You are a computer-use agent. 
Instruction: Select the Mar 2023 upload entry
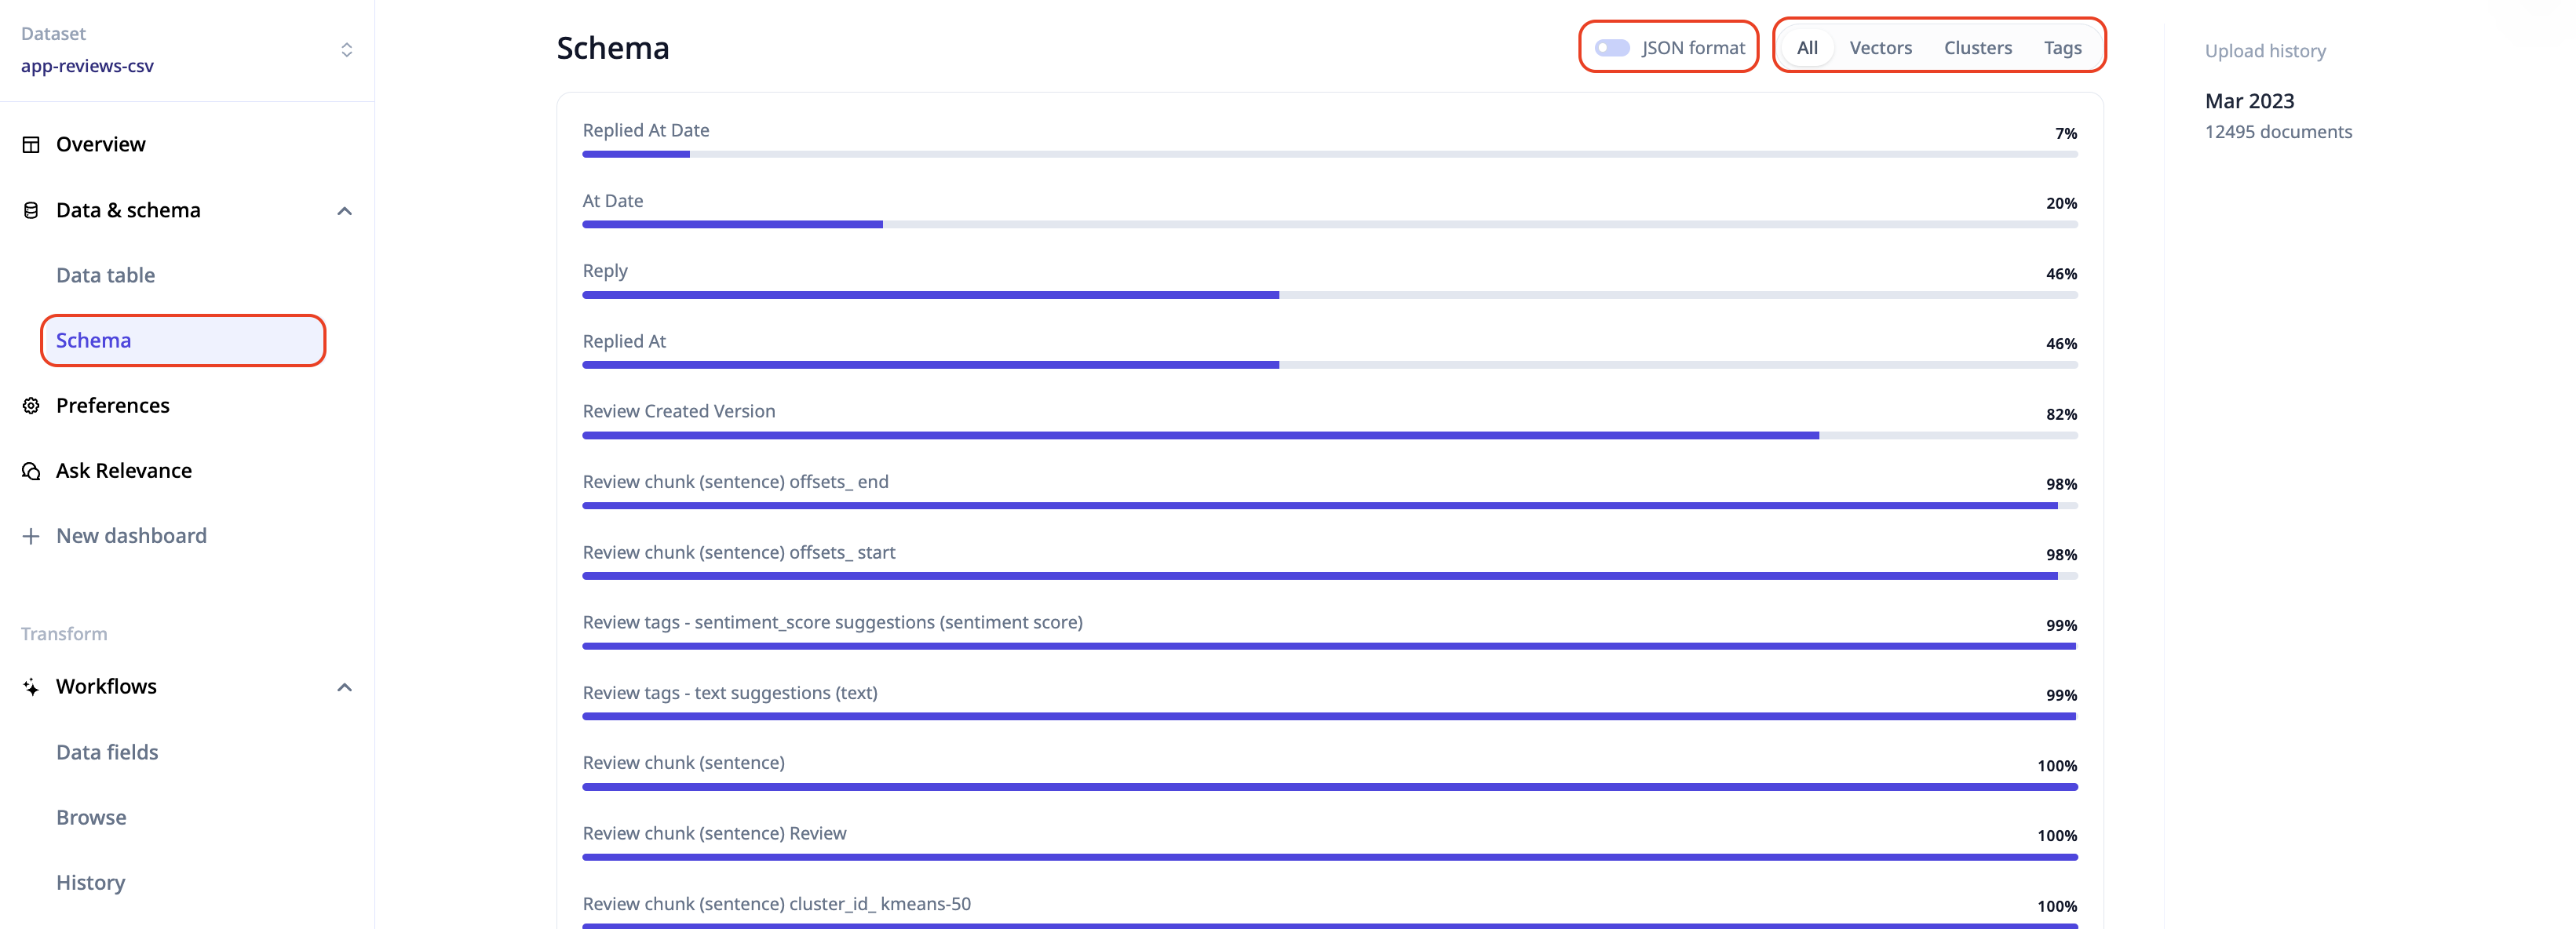[x=2249, y=101]
